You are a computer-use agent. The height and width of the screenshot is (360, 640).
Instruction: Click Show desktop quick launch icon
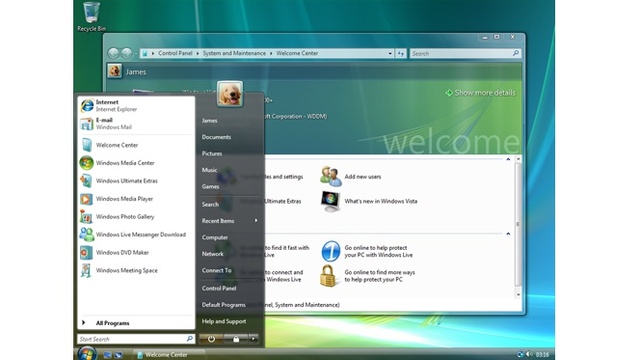pyautogui.click(x=107, y=355)
